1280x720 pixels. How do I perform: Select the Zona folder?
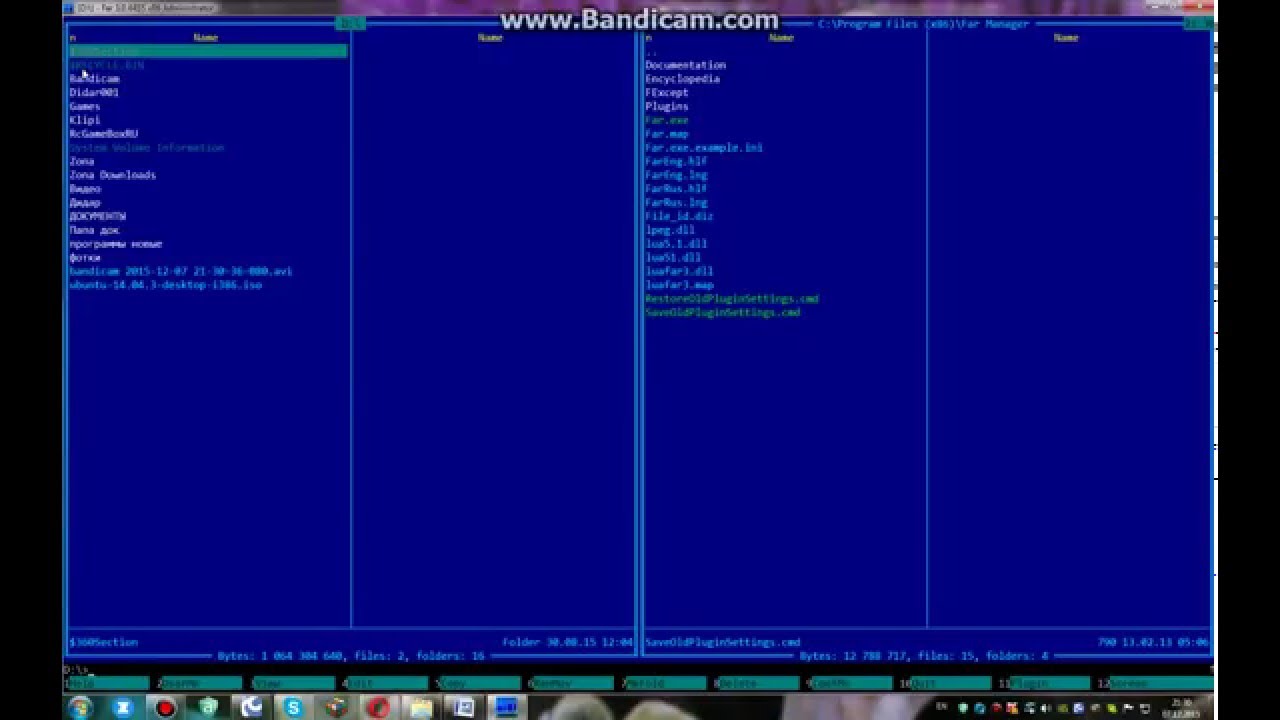click(82, 161)
